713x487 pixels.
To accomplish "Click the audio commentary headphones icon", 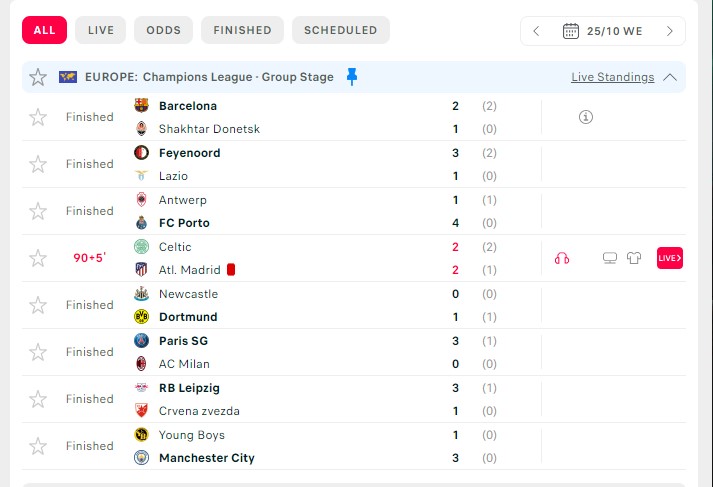I will (562, 258).
